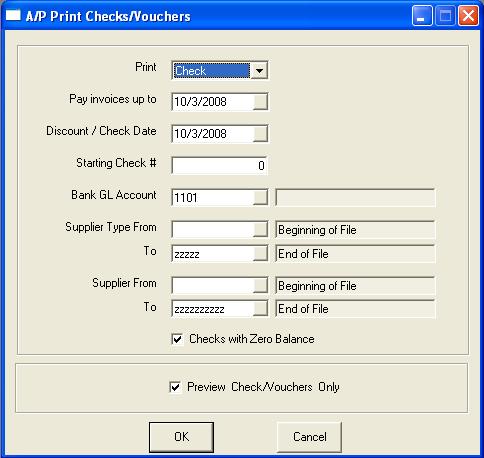484x458 pixels.
Task: Open the Print type dropdown arrow
Action: [259, 70]
